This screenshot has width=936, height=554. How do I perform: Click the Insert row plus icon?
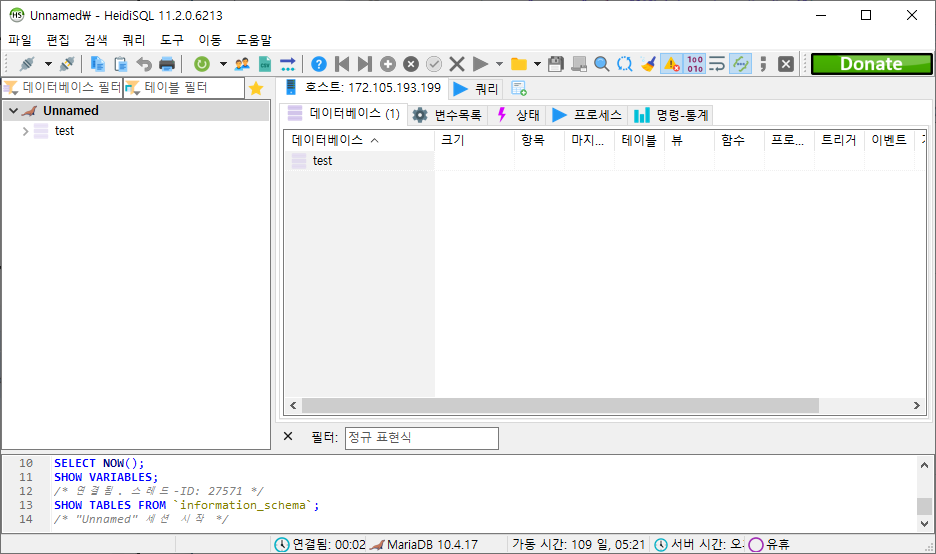point(388,64)
